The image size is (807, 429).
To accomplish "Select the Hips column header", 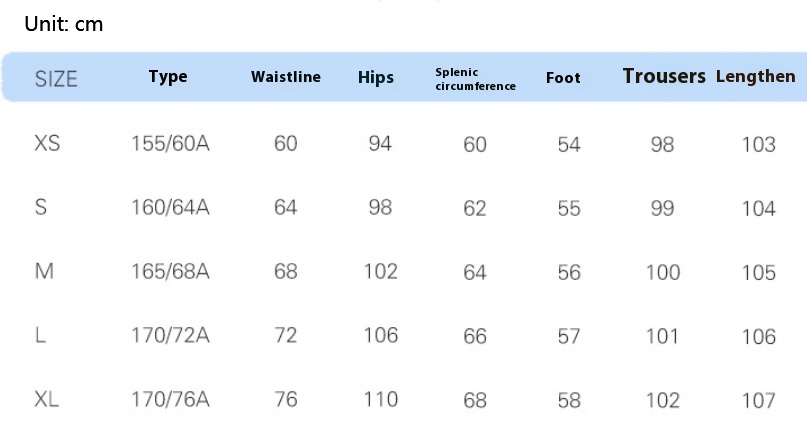I will tap(376, 78).
